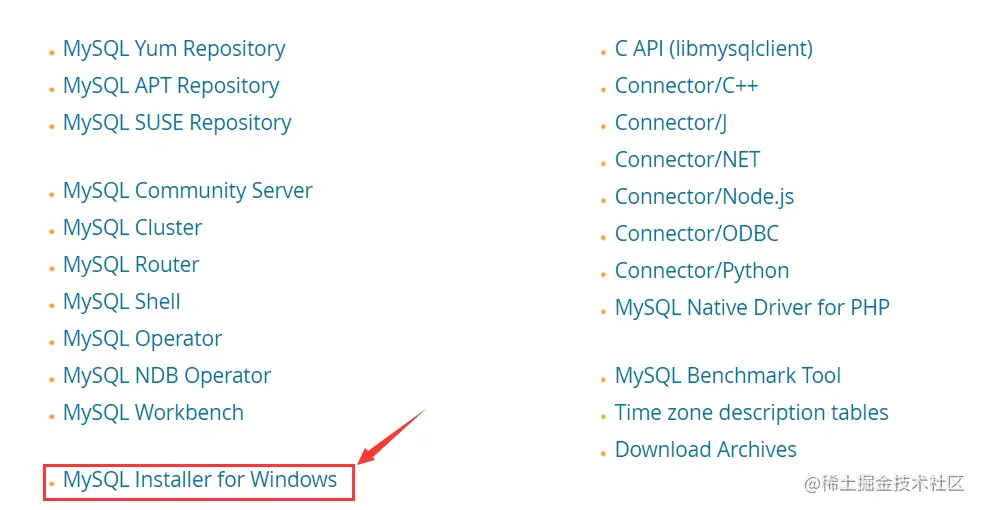This screenshot has width=981, height=510.
Task: Open the Connector/ODBC link
Action: tap(697, 233)
